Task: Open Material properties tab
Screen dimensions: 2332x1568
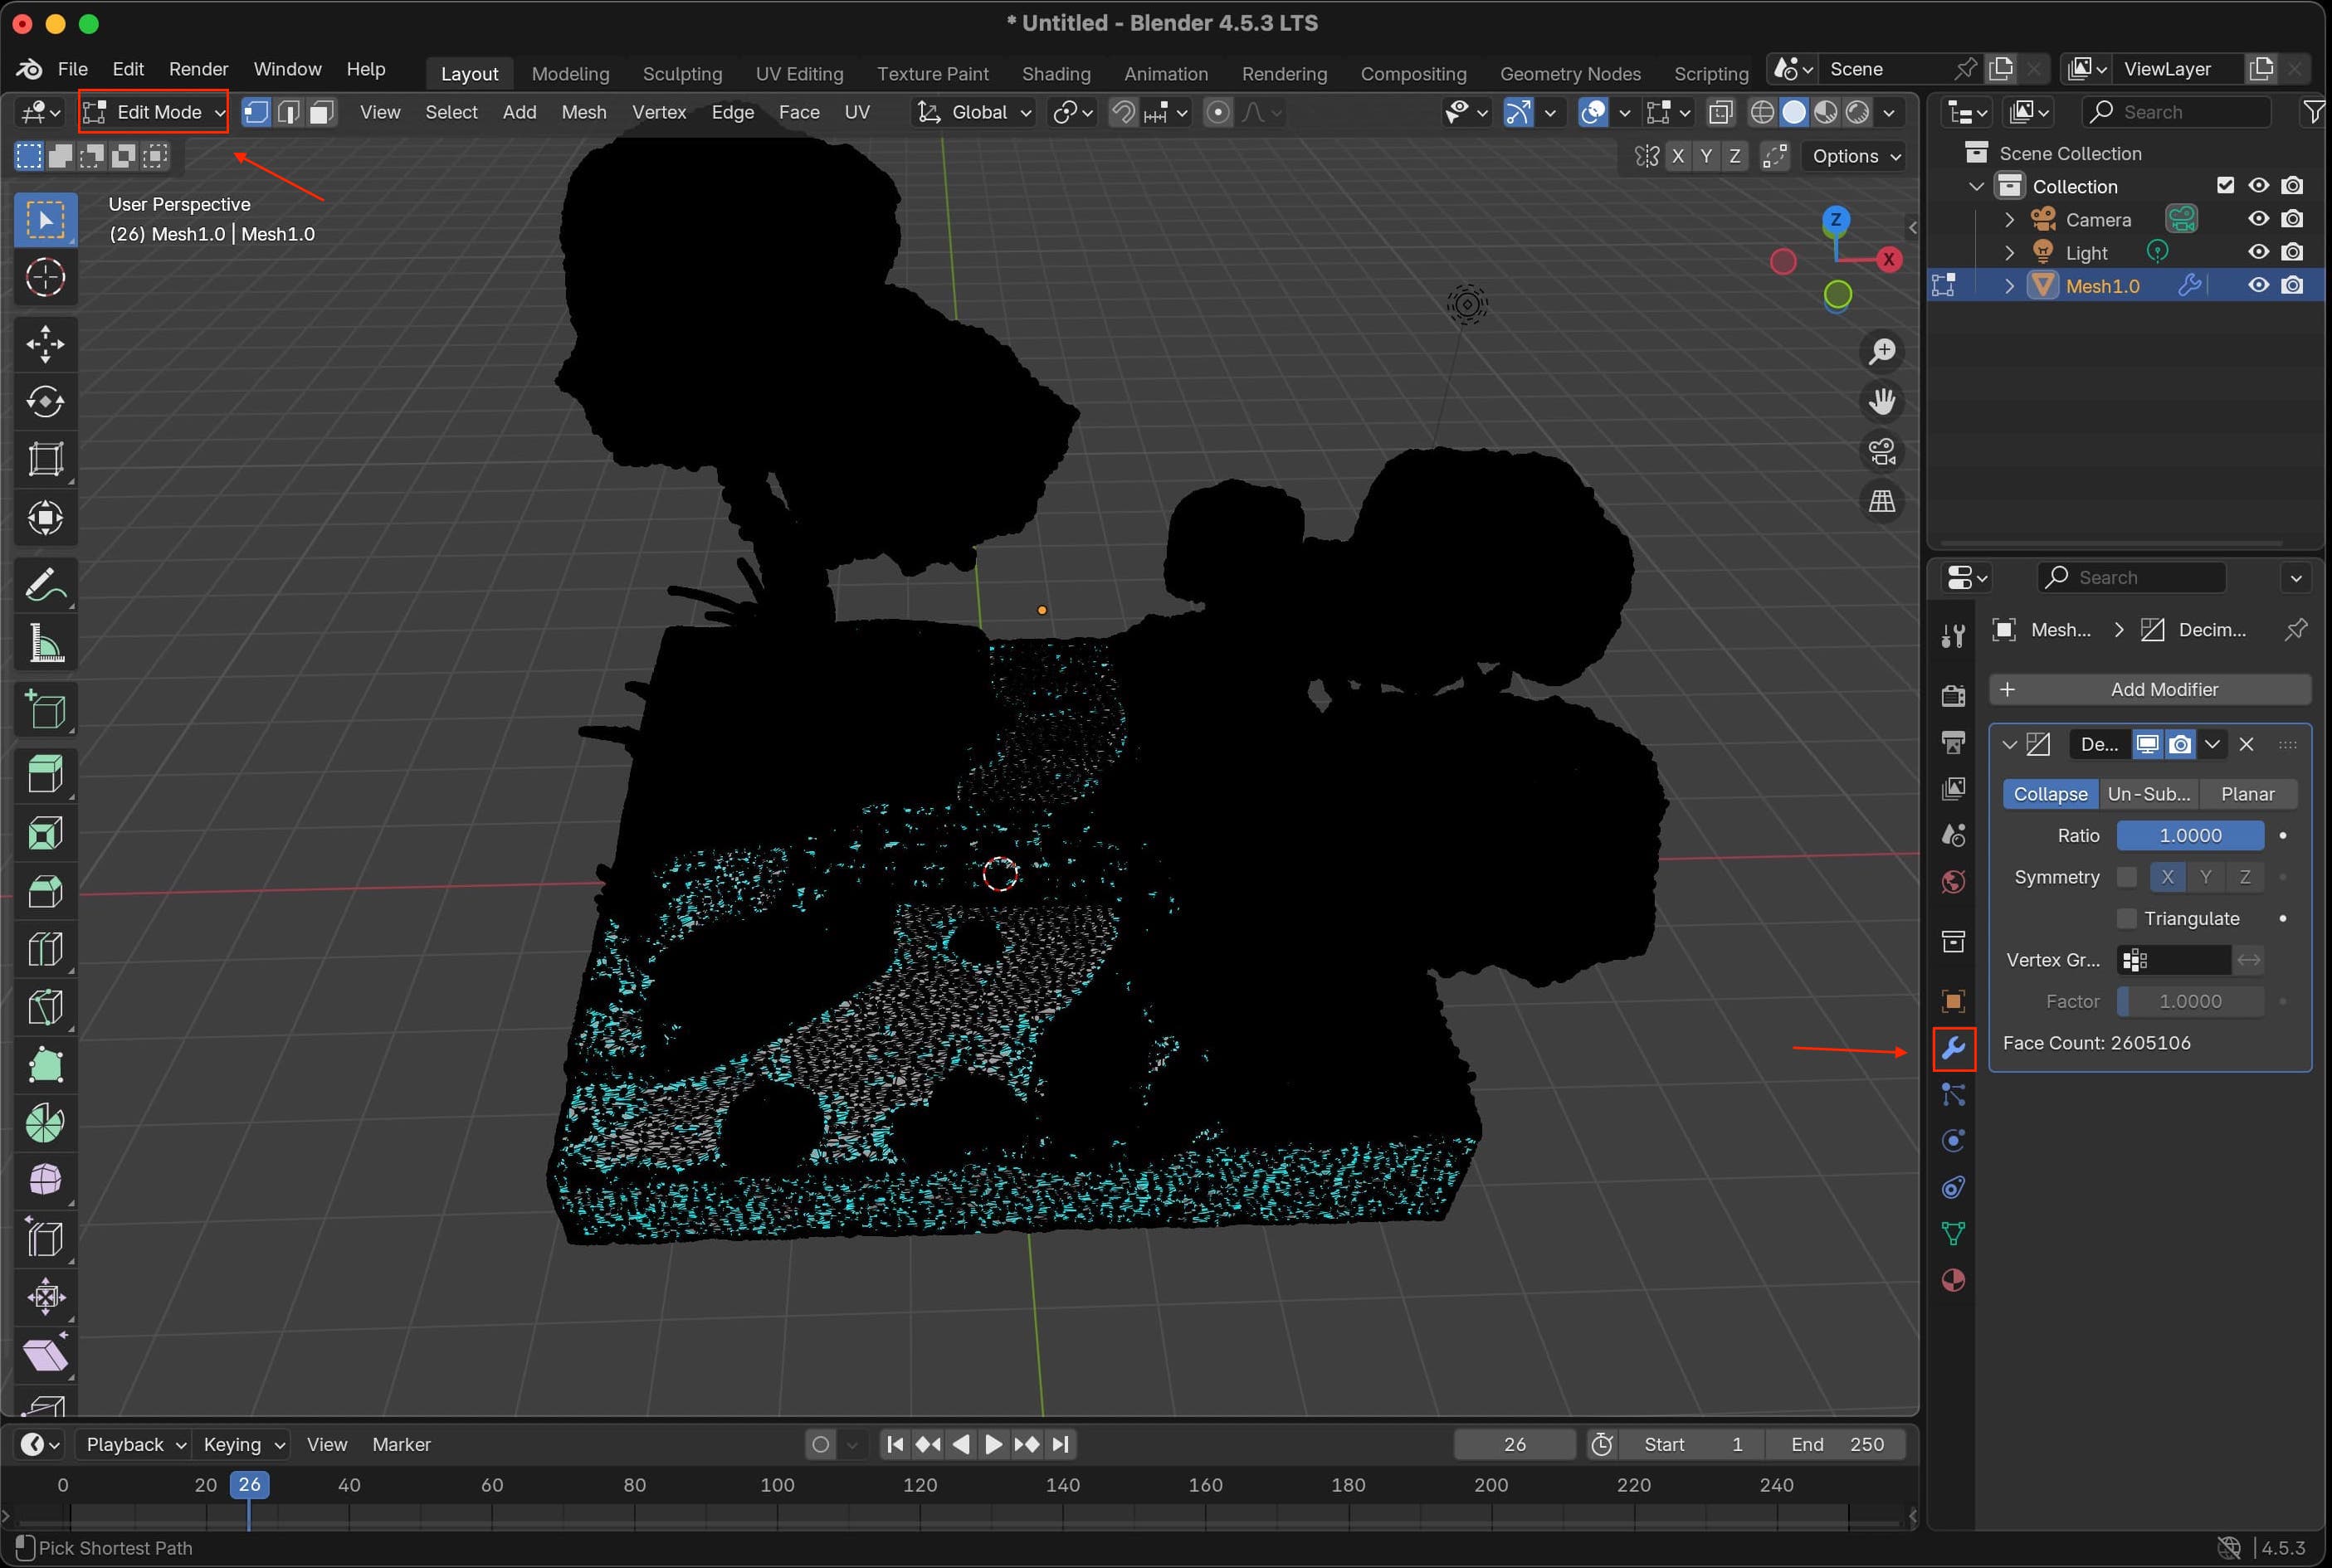Action: [x=1953, y=1280]
